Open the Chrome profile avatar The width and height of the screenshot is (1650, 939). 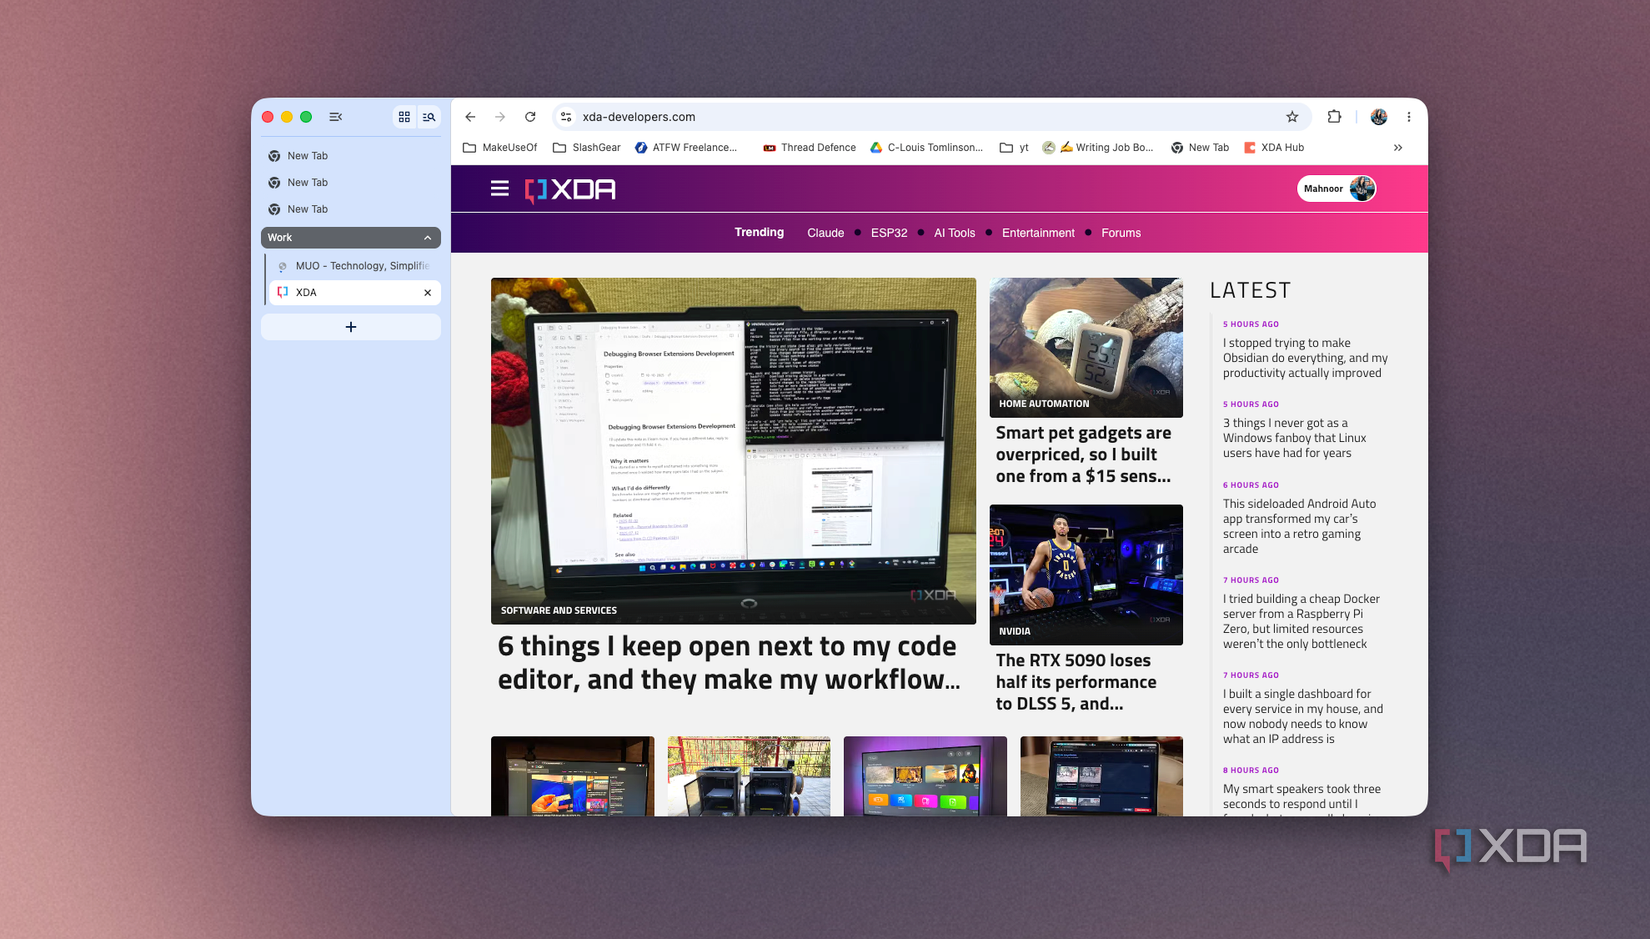tap(1379, 117)
